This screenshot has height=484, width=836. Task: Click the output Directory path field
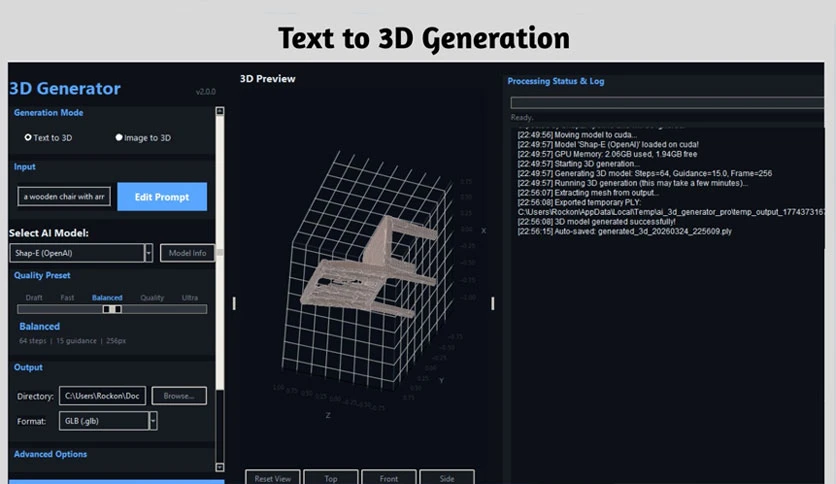(x=102, y=396)
